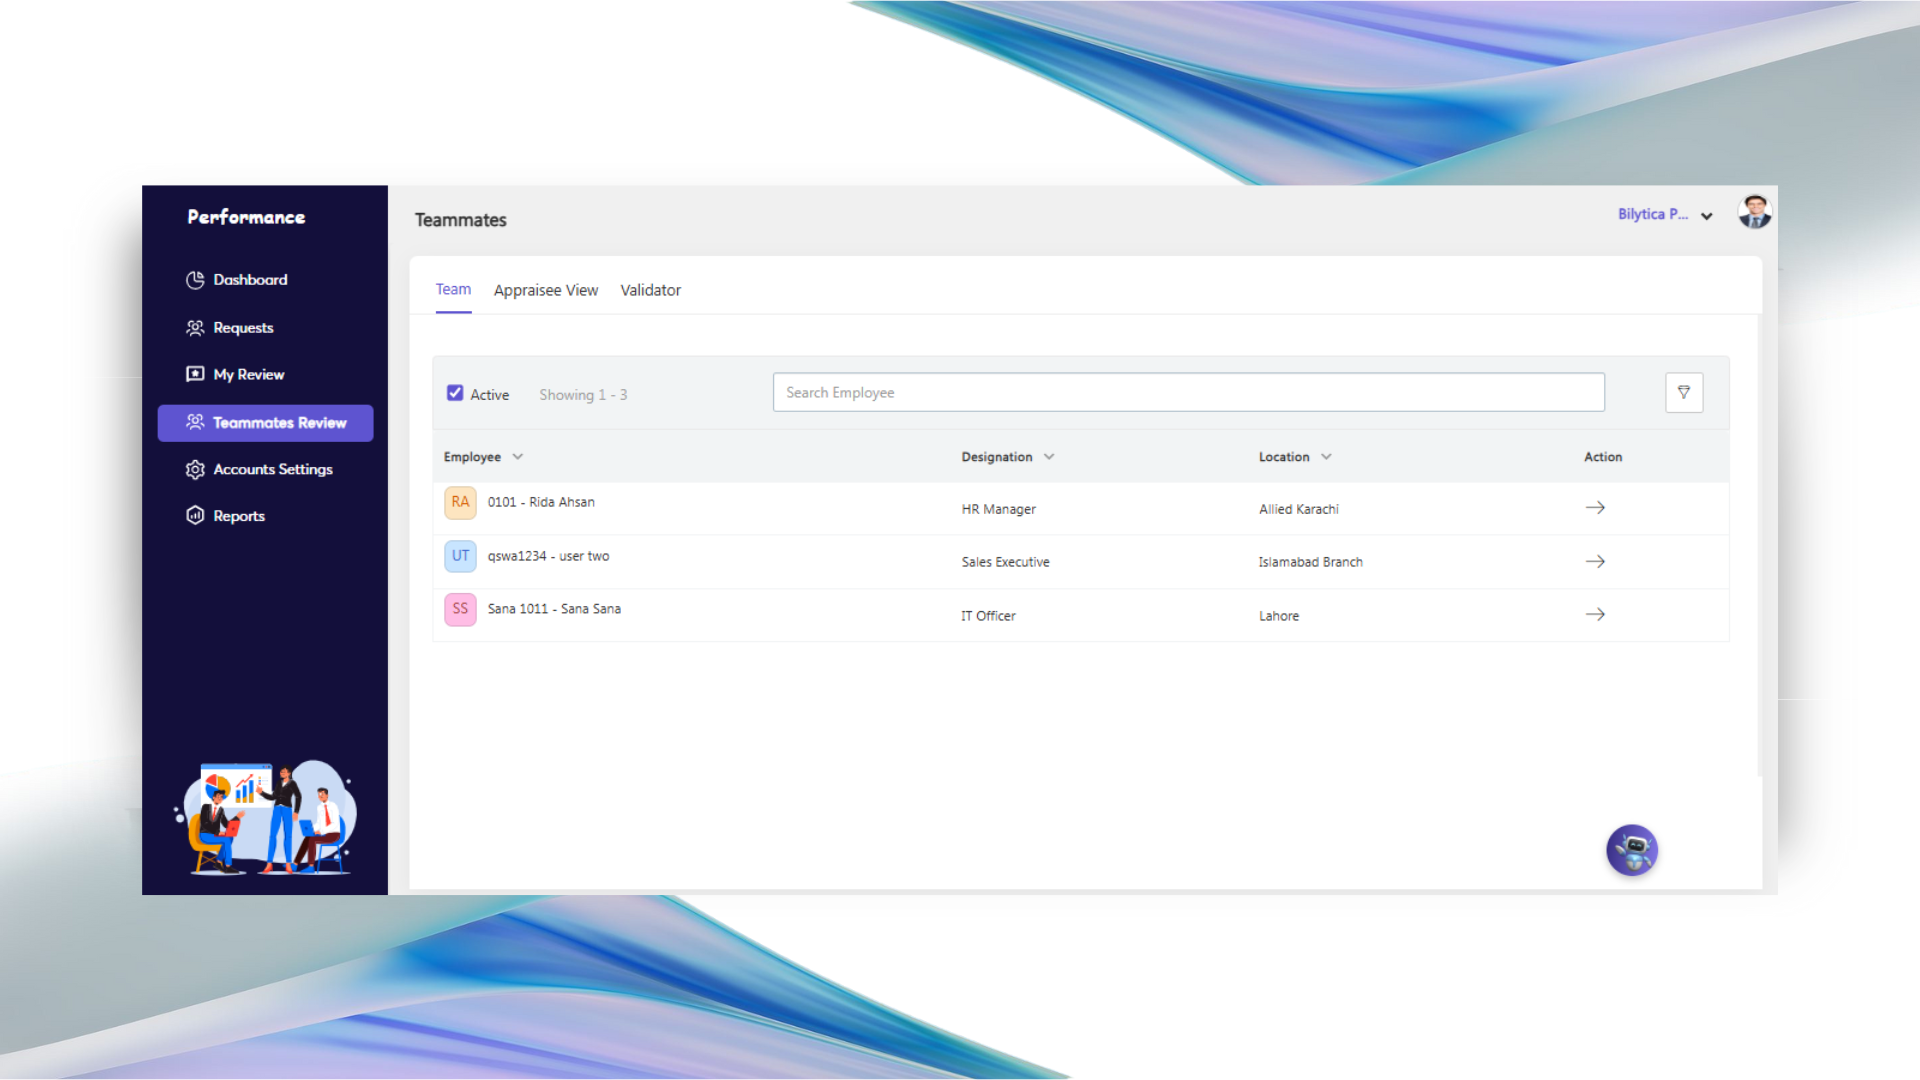The image size is (1920, 1080).
Task: Click arrow action for Rida Ahsan
Action: pyautogui.click(x=1595, y=508)
